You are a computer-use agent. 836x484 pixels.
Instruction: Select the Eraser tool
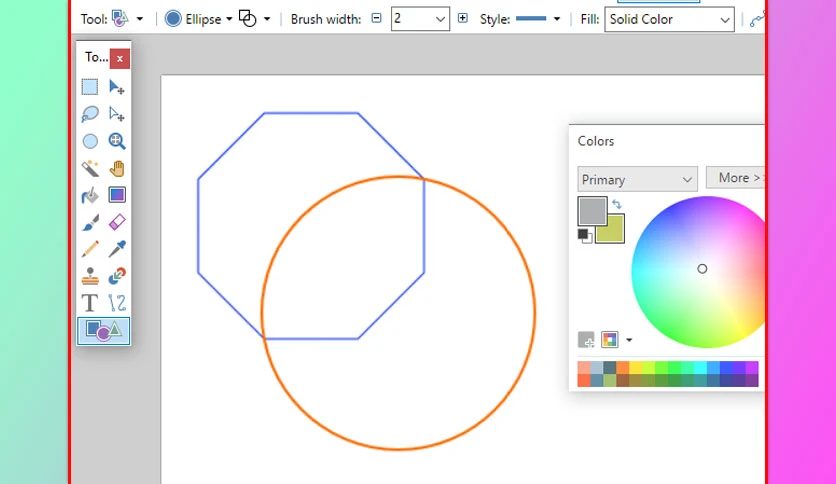click(x=117, y=222)
